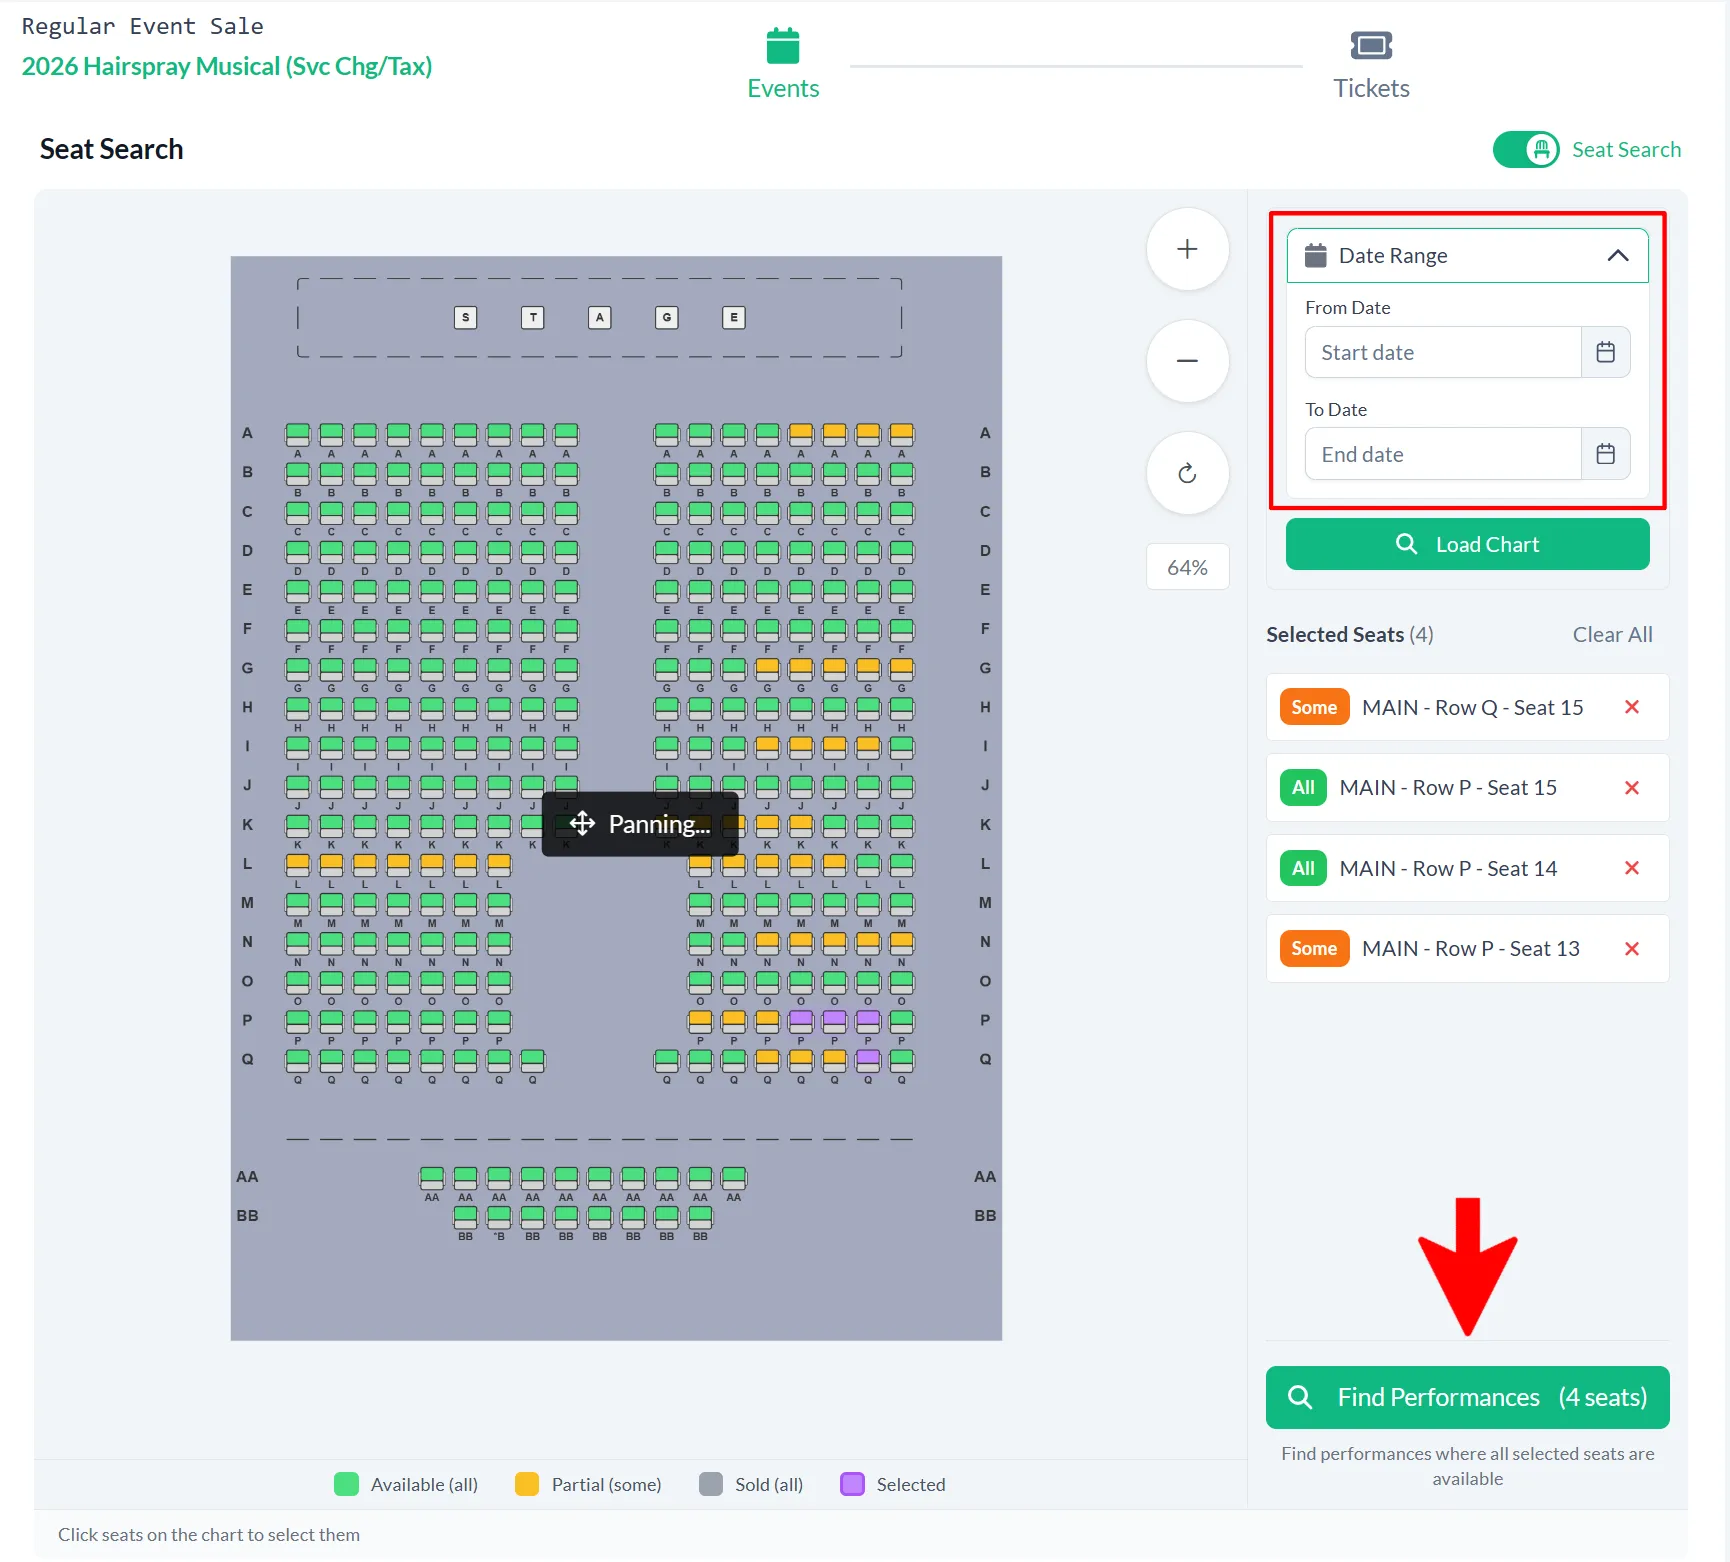This screenshot has height=1562, width=1730.
Task: Click the Start date input field
Action: click(x=1443, y=352)
